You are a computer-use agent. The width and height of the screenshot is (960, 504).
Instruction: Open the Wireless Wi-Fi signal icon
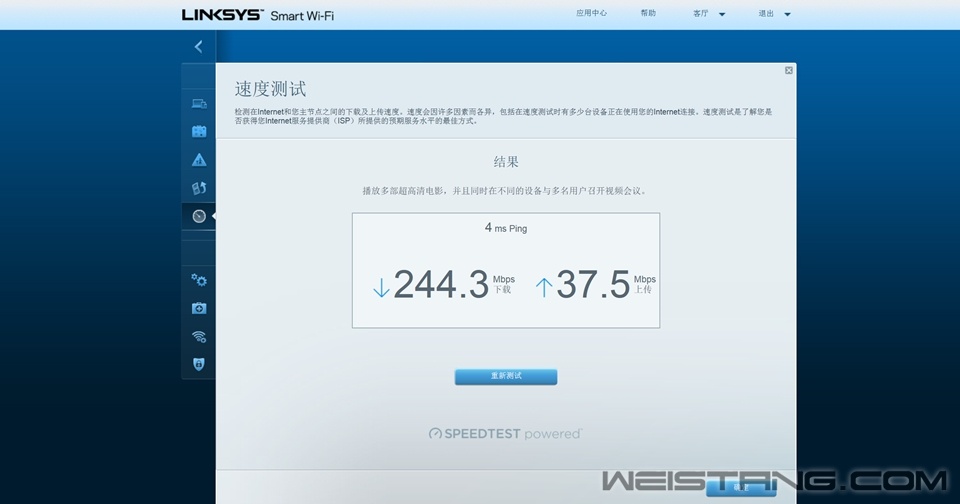(199, 337)
